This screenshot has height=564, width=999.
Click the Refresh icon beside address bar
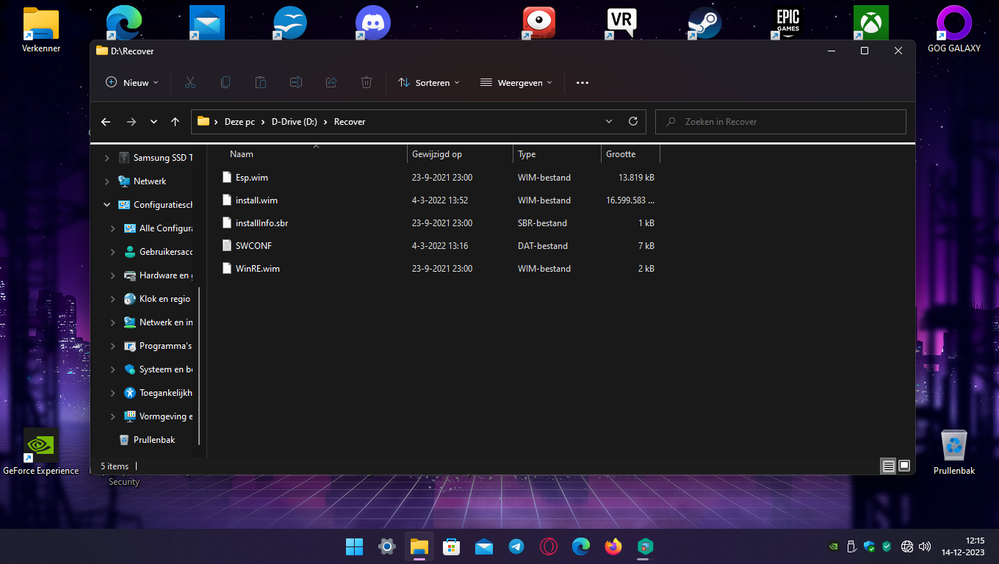(x=633, y=121)
